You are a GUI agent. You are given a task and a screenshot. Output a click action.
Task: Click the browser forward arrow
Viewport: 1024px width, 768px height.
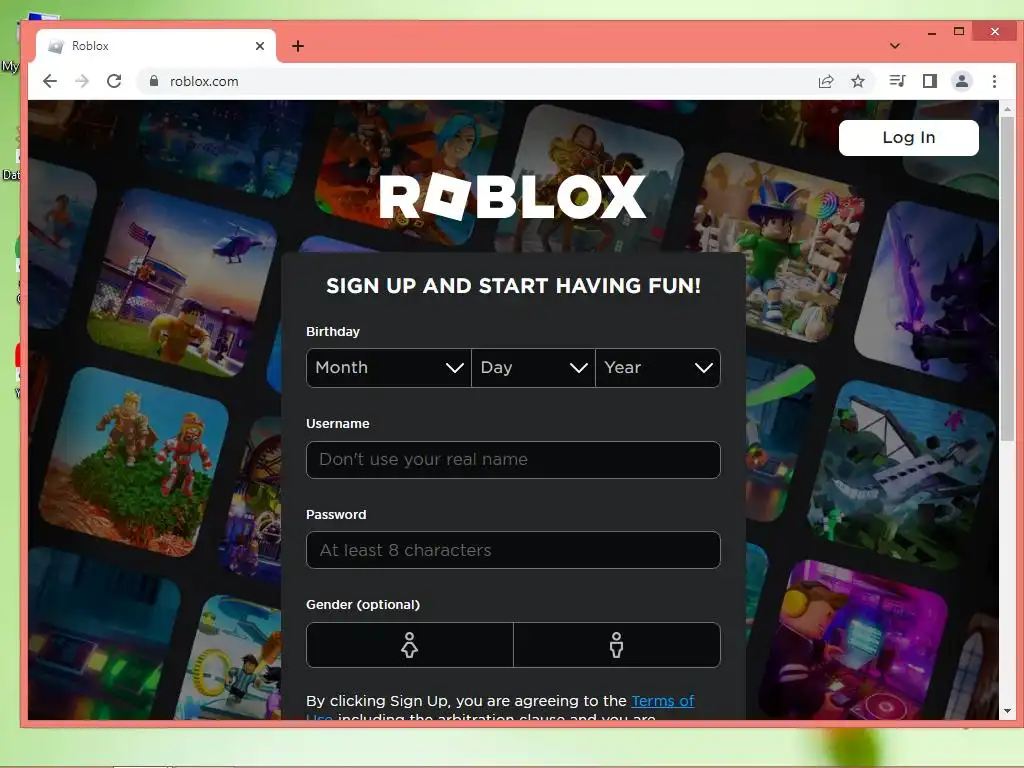tap(82, 81)
